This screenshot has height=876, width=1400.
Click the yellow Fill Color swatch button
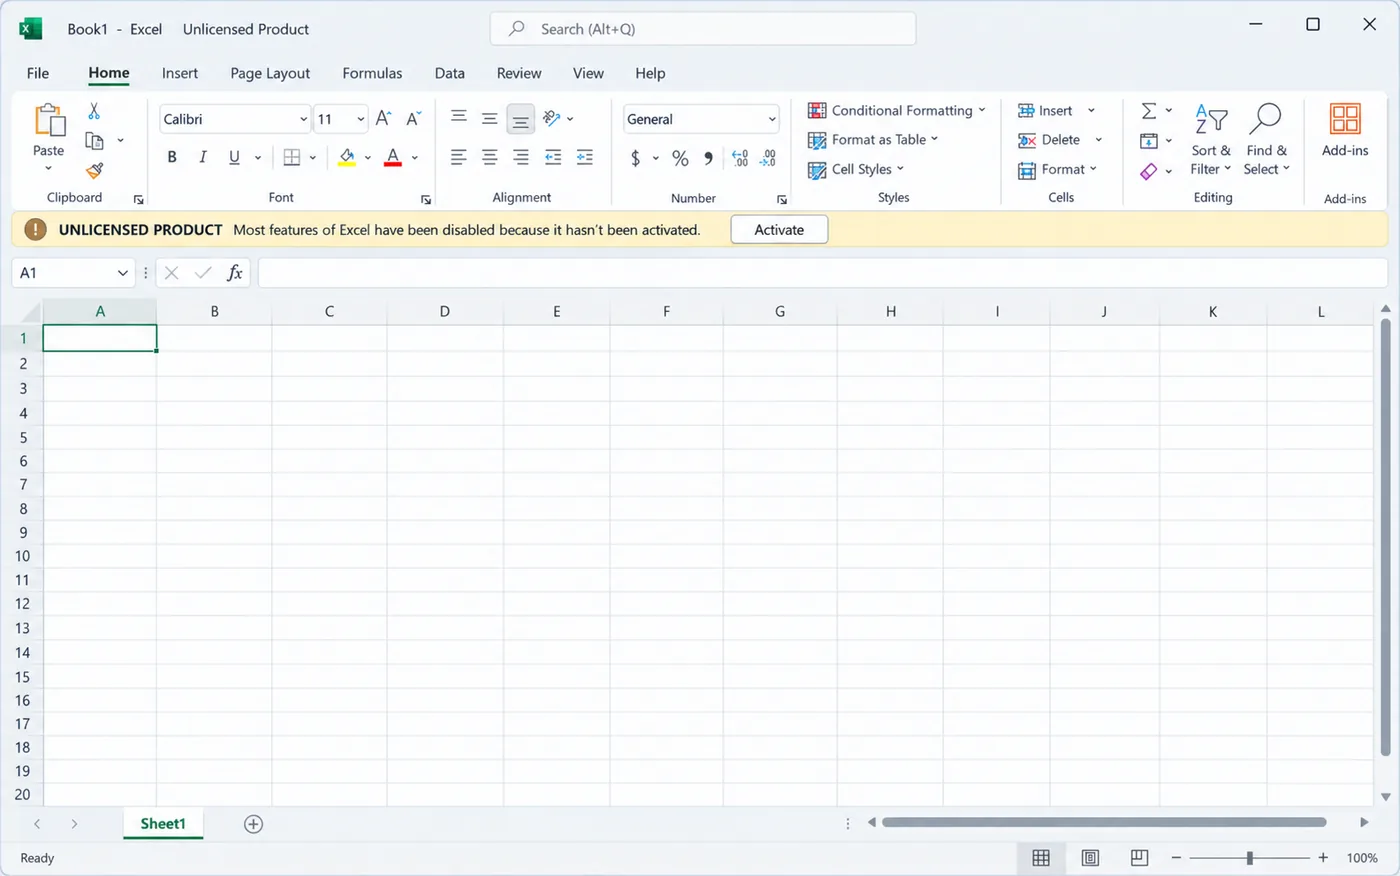347,157
